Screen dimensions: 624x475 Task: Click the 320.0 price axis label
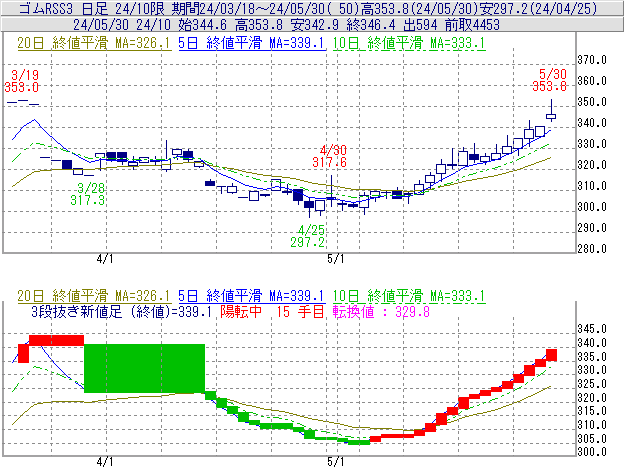(592, 165)
